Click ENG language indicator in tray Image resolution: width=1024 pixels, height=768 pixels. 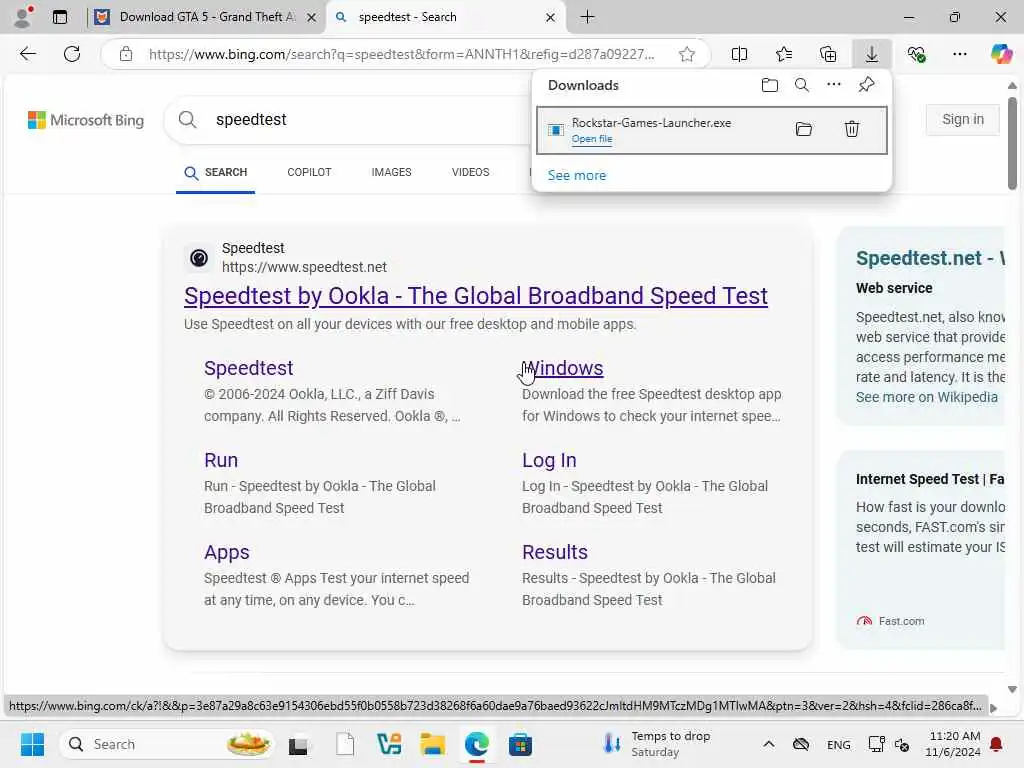pos(839,744)
